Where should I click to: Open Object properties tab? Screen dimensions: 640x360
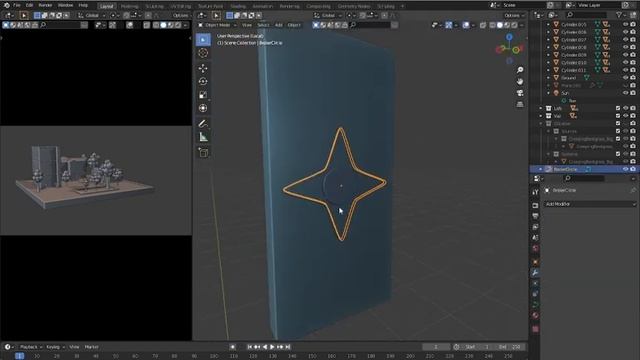pos(535,262)
